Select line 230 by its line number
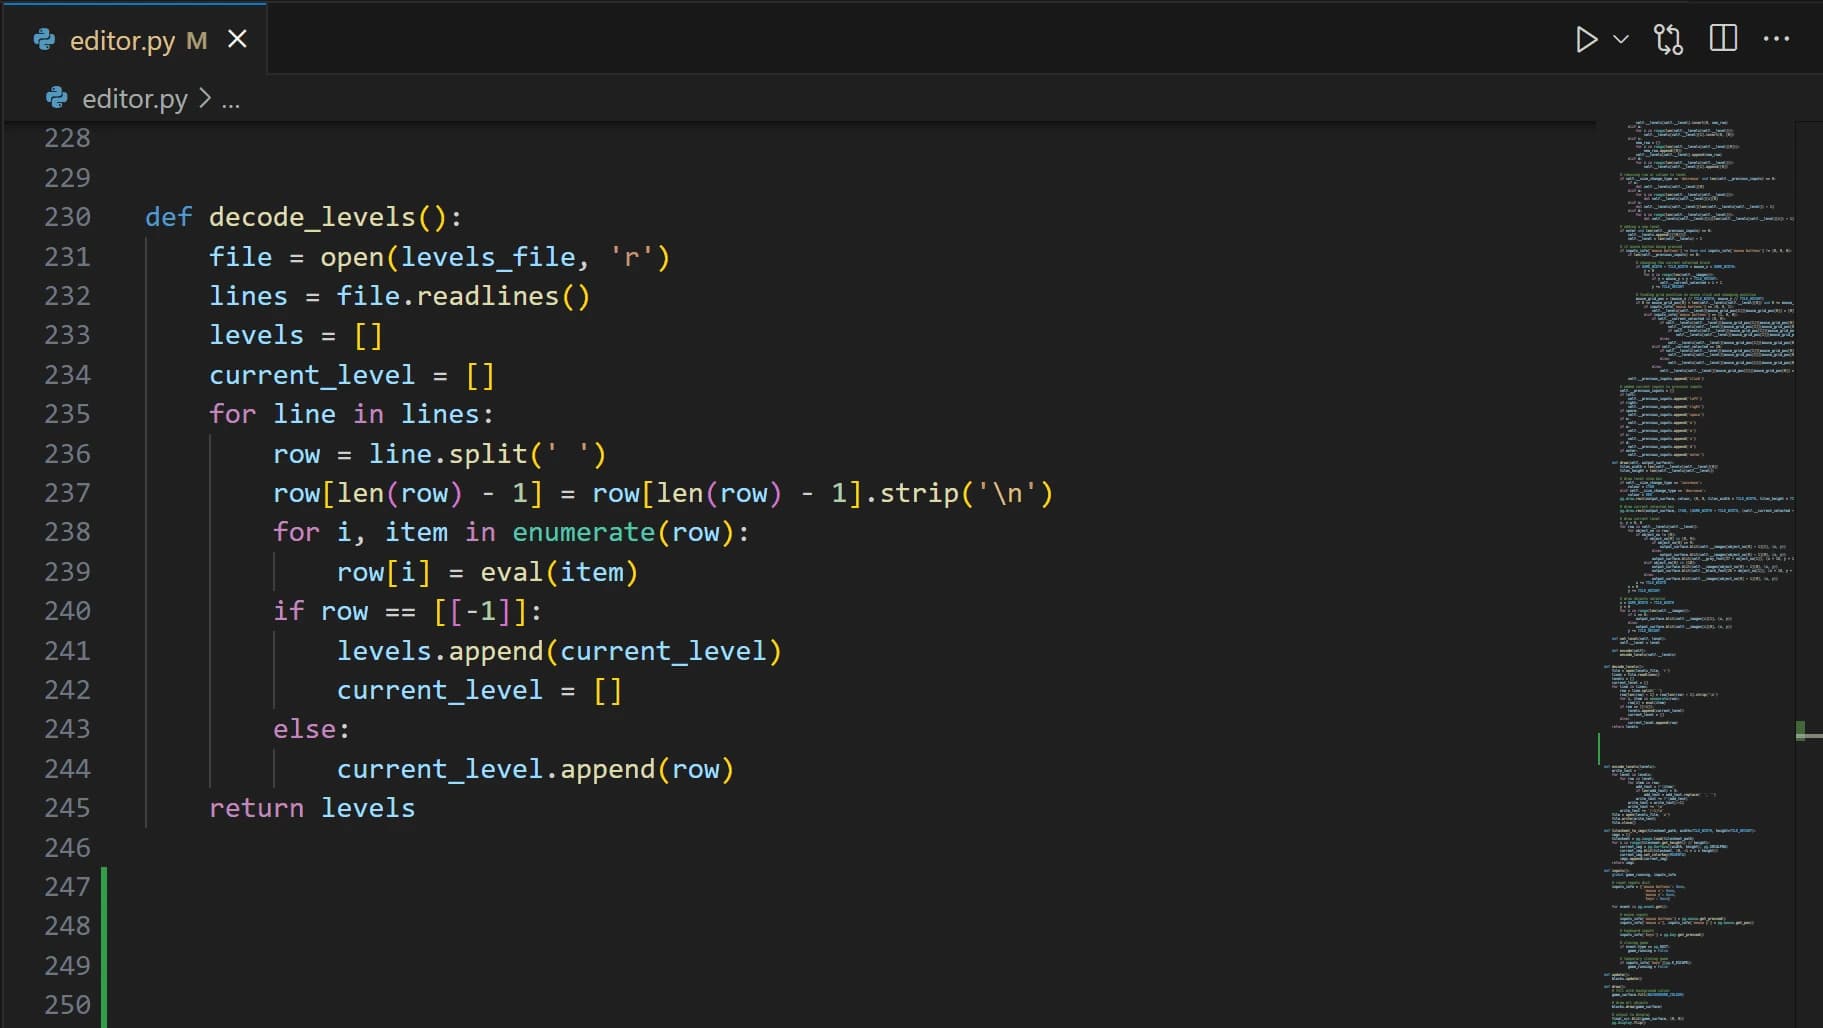 tap(67, 217)
